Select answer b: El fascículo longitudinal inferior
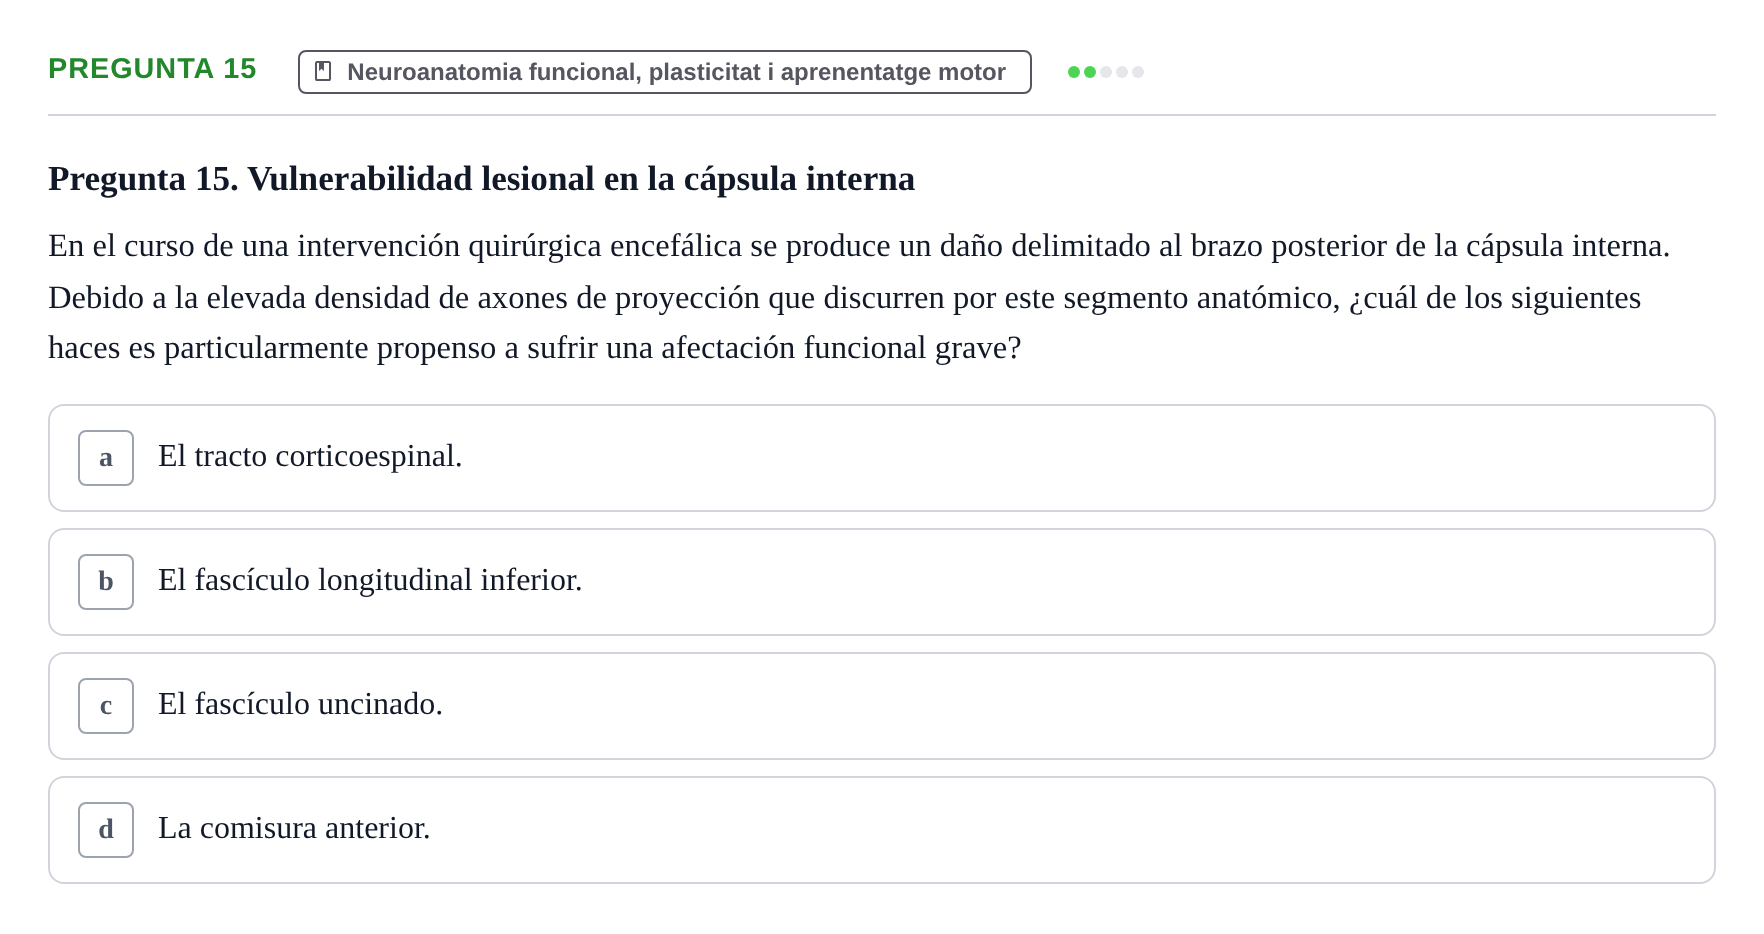 881,582
